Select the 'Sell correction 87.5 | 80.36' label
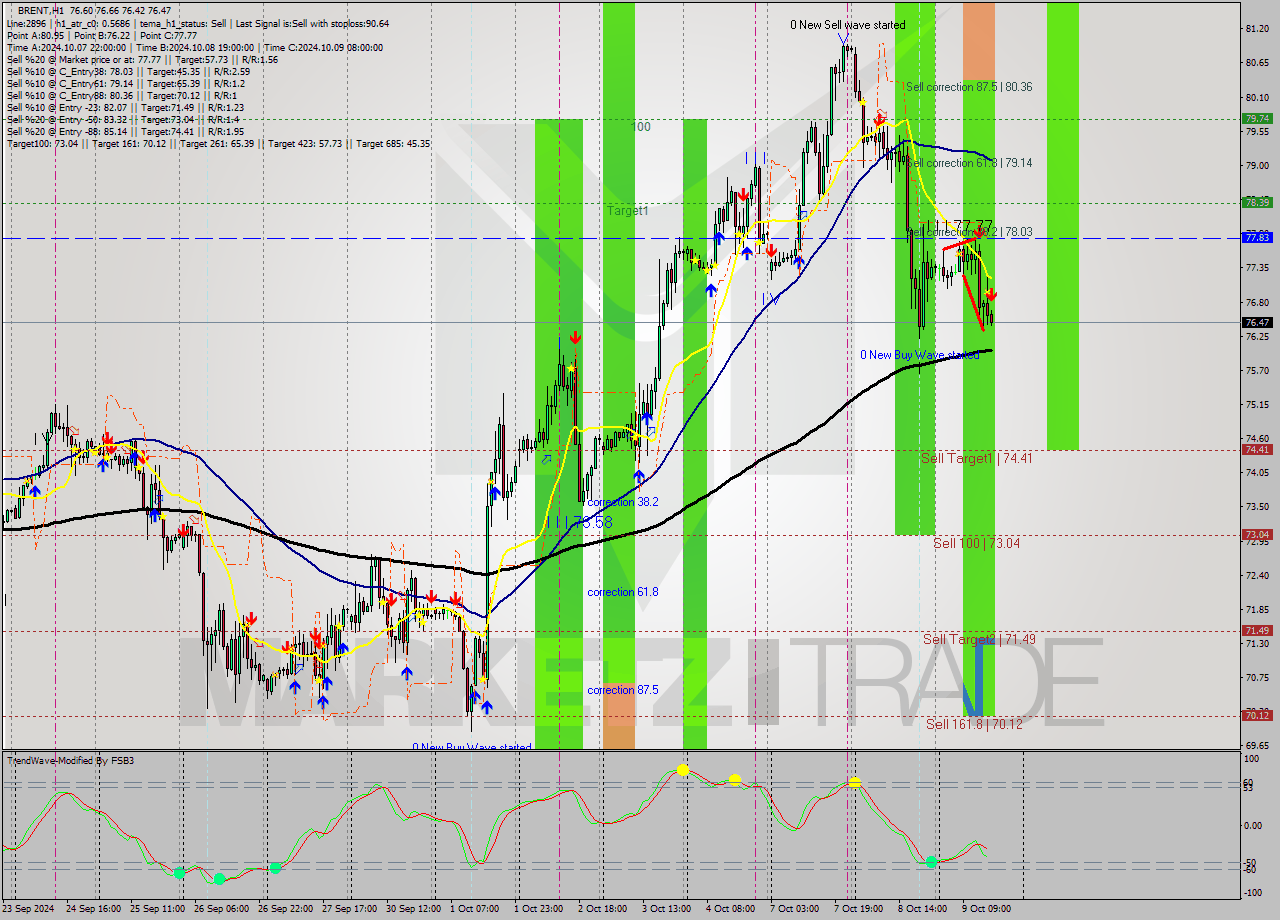The image size is (1280, 920). tap(969, 87)
